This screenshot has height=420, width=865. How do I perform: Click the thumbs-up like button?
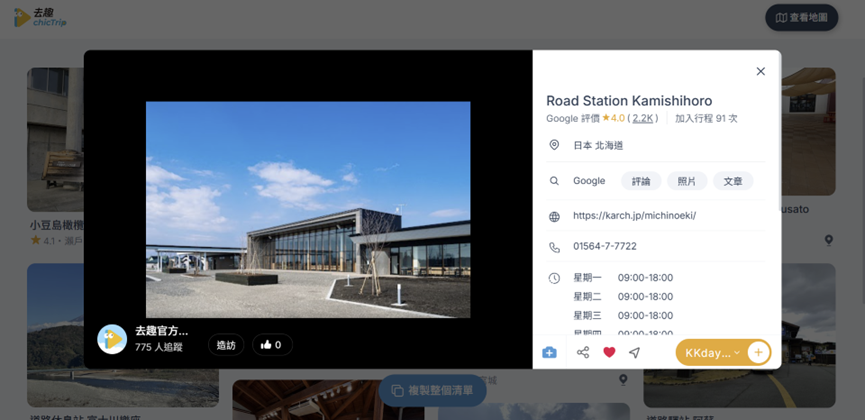[273, 345]
